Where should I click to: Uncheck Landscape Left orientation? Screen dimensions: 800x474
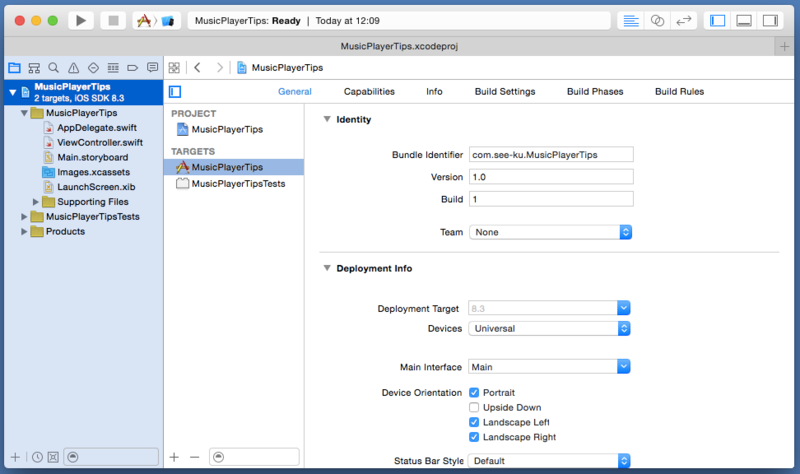click(474, 422)
